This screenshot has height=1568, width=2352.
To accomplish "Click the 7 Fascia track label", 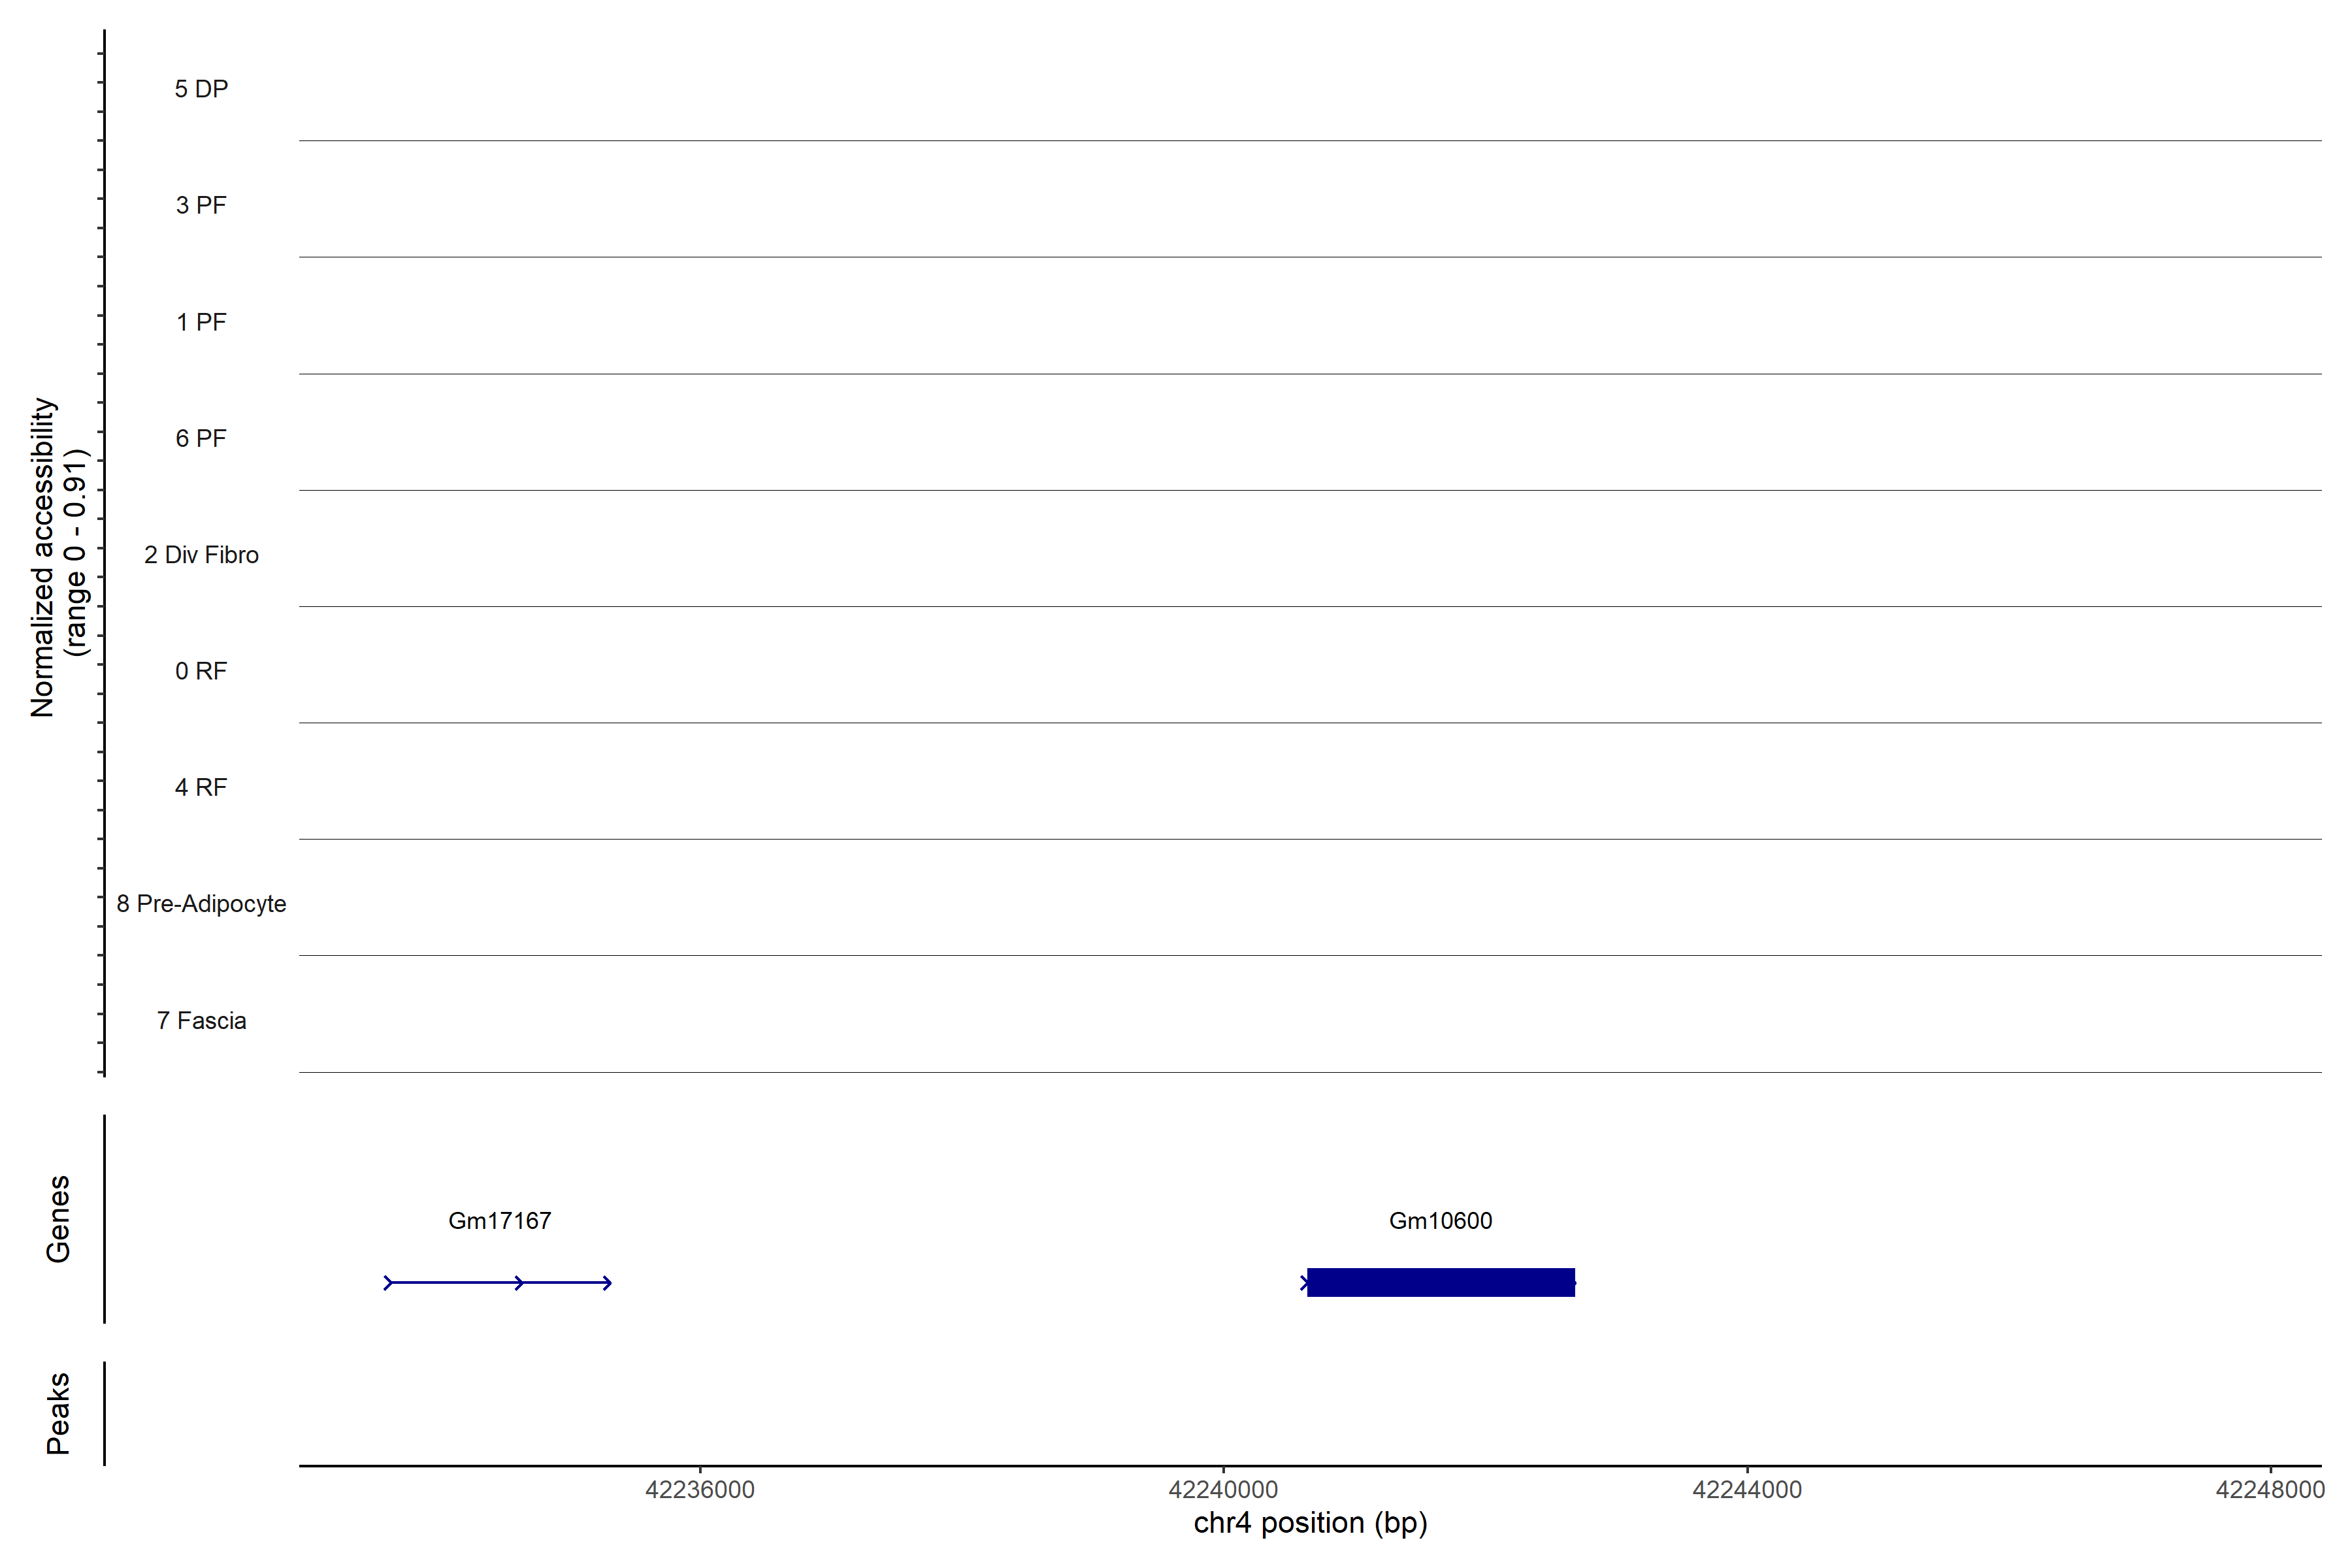I will tap(201, 1020).
